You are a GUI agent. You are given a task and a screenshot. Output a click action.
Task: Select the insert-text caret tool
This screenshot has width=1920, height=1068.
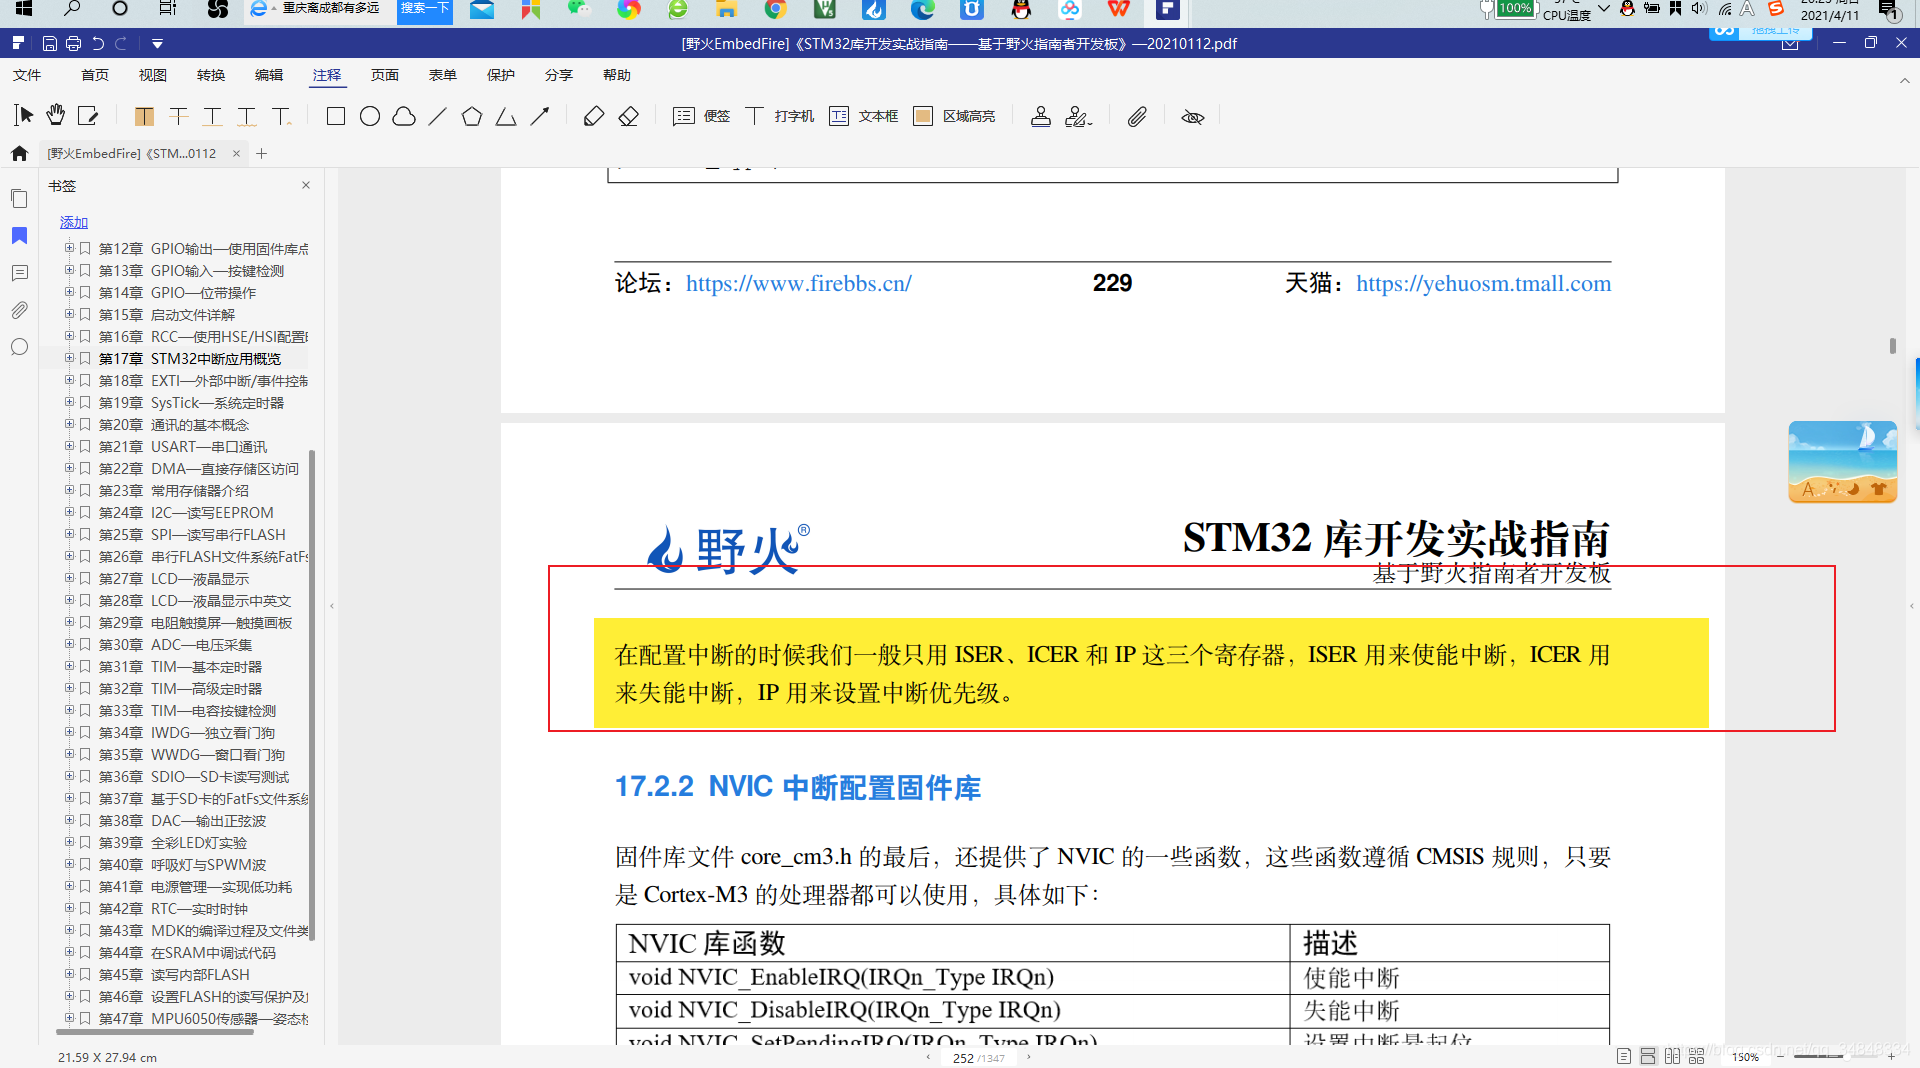coord(281,116)
